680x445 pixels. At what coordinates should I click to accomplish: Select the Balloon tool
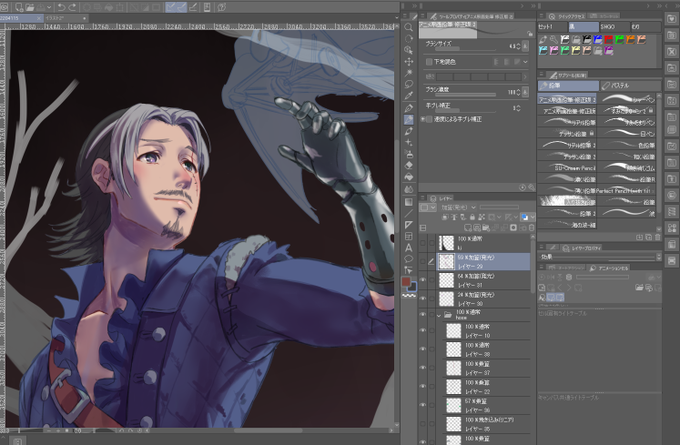pos(408,259)
